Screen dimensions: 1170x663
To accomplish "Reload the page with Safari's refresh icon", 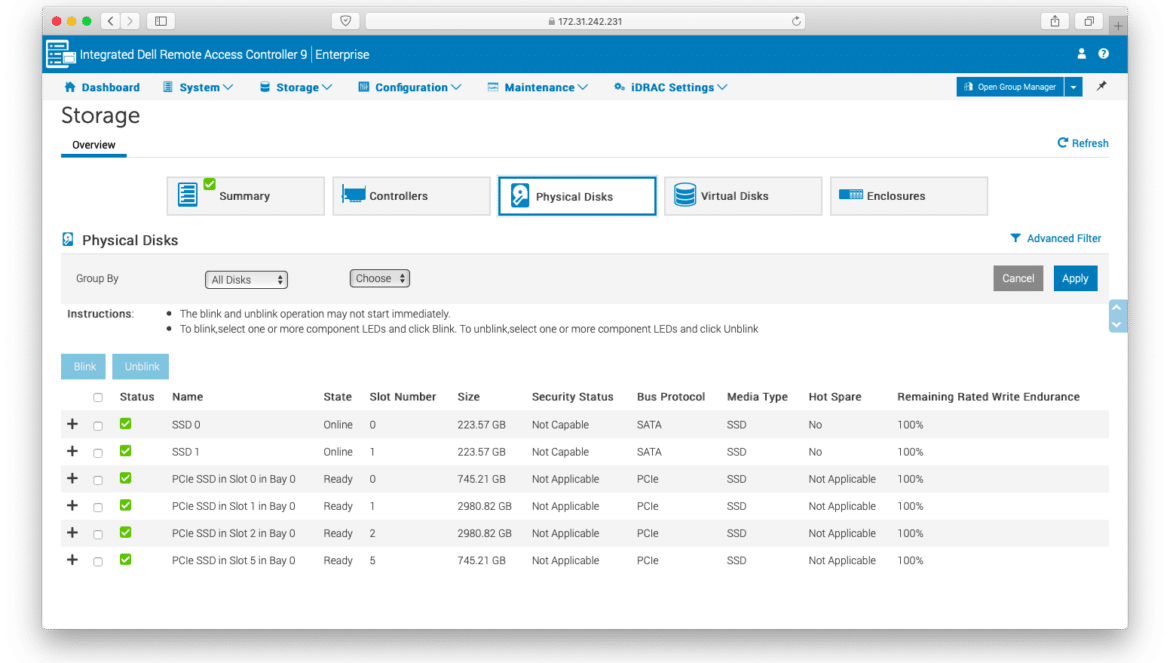I will tap(796, 21).
